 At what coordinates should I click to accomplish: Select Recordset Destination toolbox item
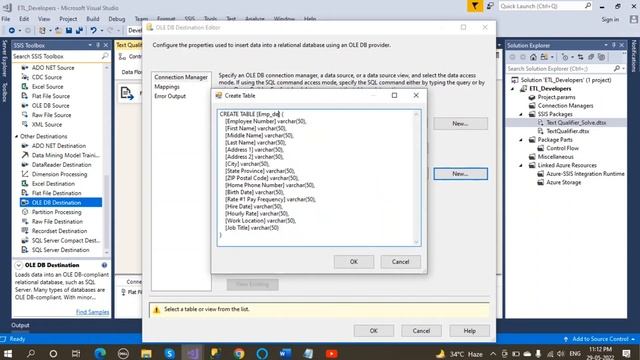tap(59, 231)
